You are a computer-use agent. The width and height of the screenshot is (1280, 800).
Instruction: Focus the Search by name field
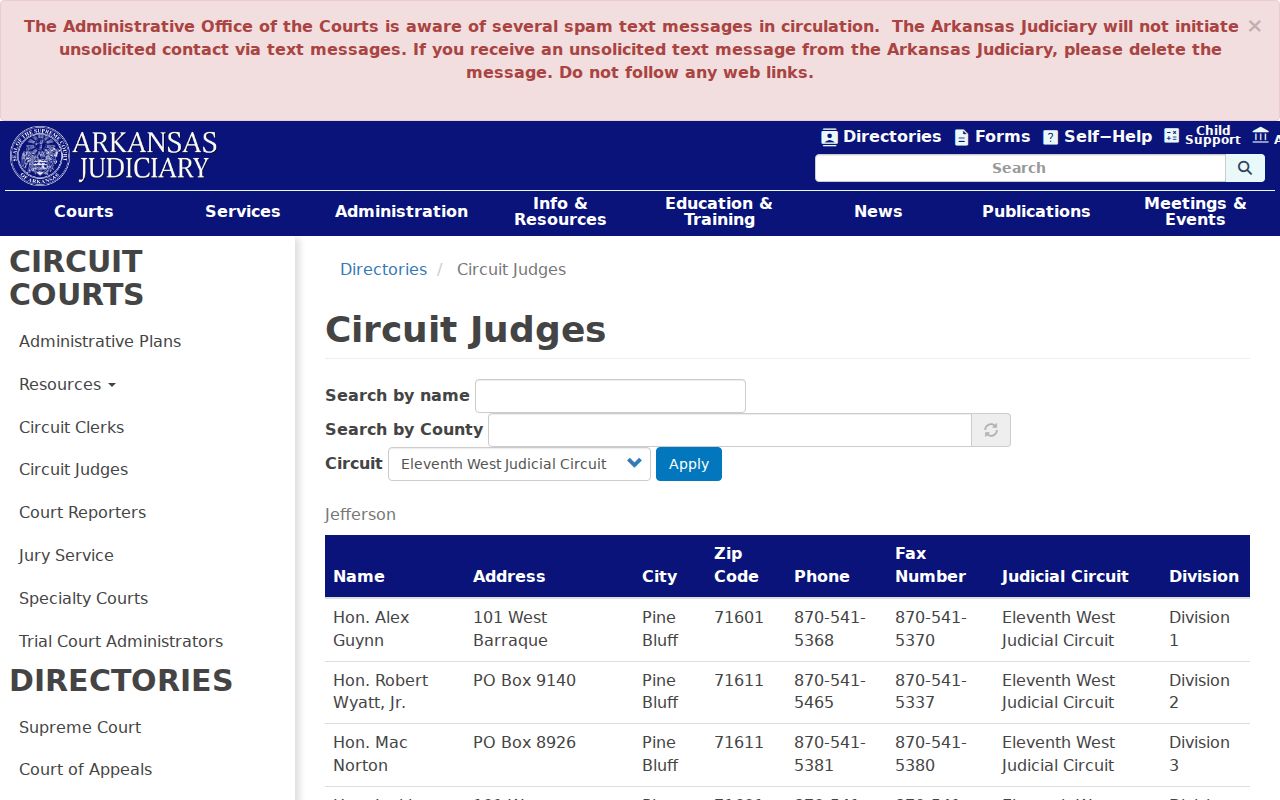(610, 396)
